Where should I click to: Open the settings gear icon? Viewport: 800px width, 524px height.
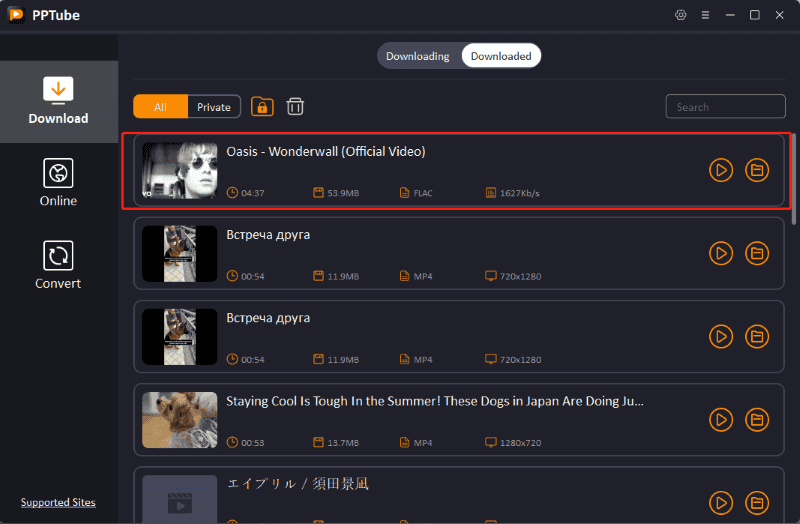click(x=681, y=15)
